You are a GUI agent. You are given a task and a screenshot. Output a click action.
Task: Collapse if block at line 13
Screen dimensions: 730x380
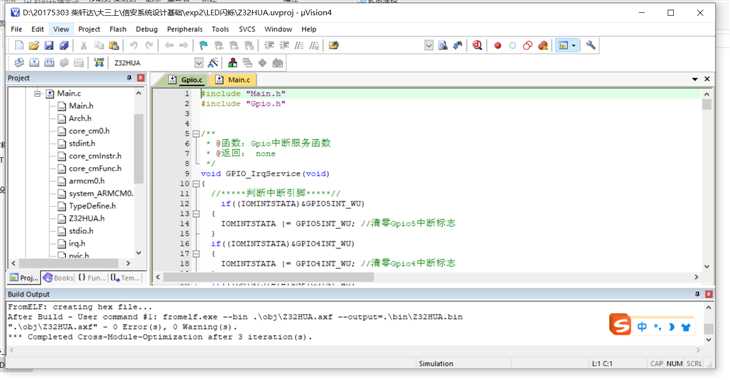(x=196, y=214)
